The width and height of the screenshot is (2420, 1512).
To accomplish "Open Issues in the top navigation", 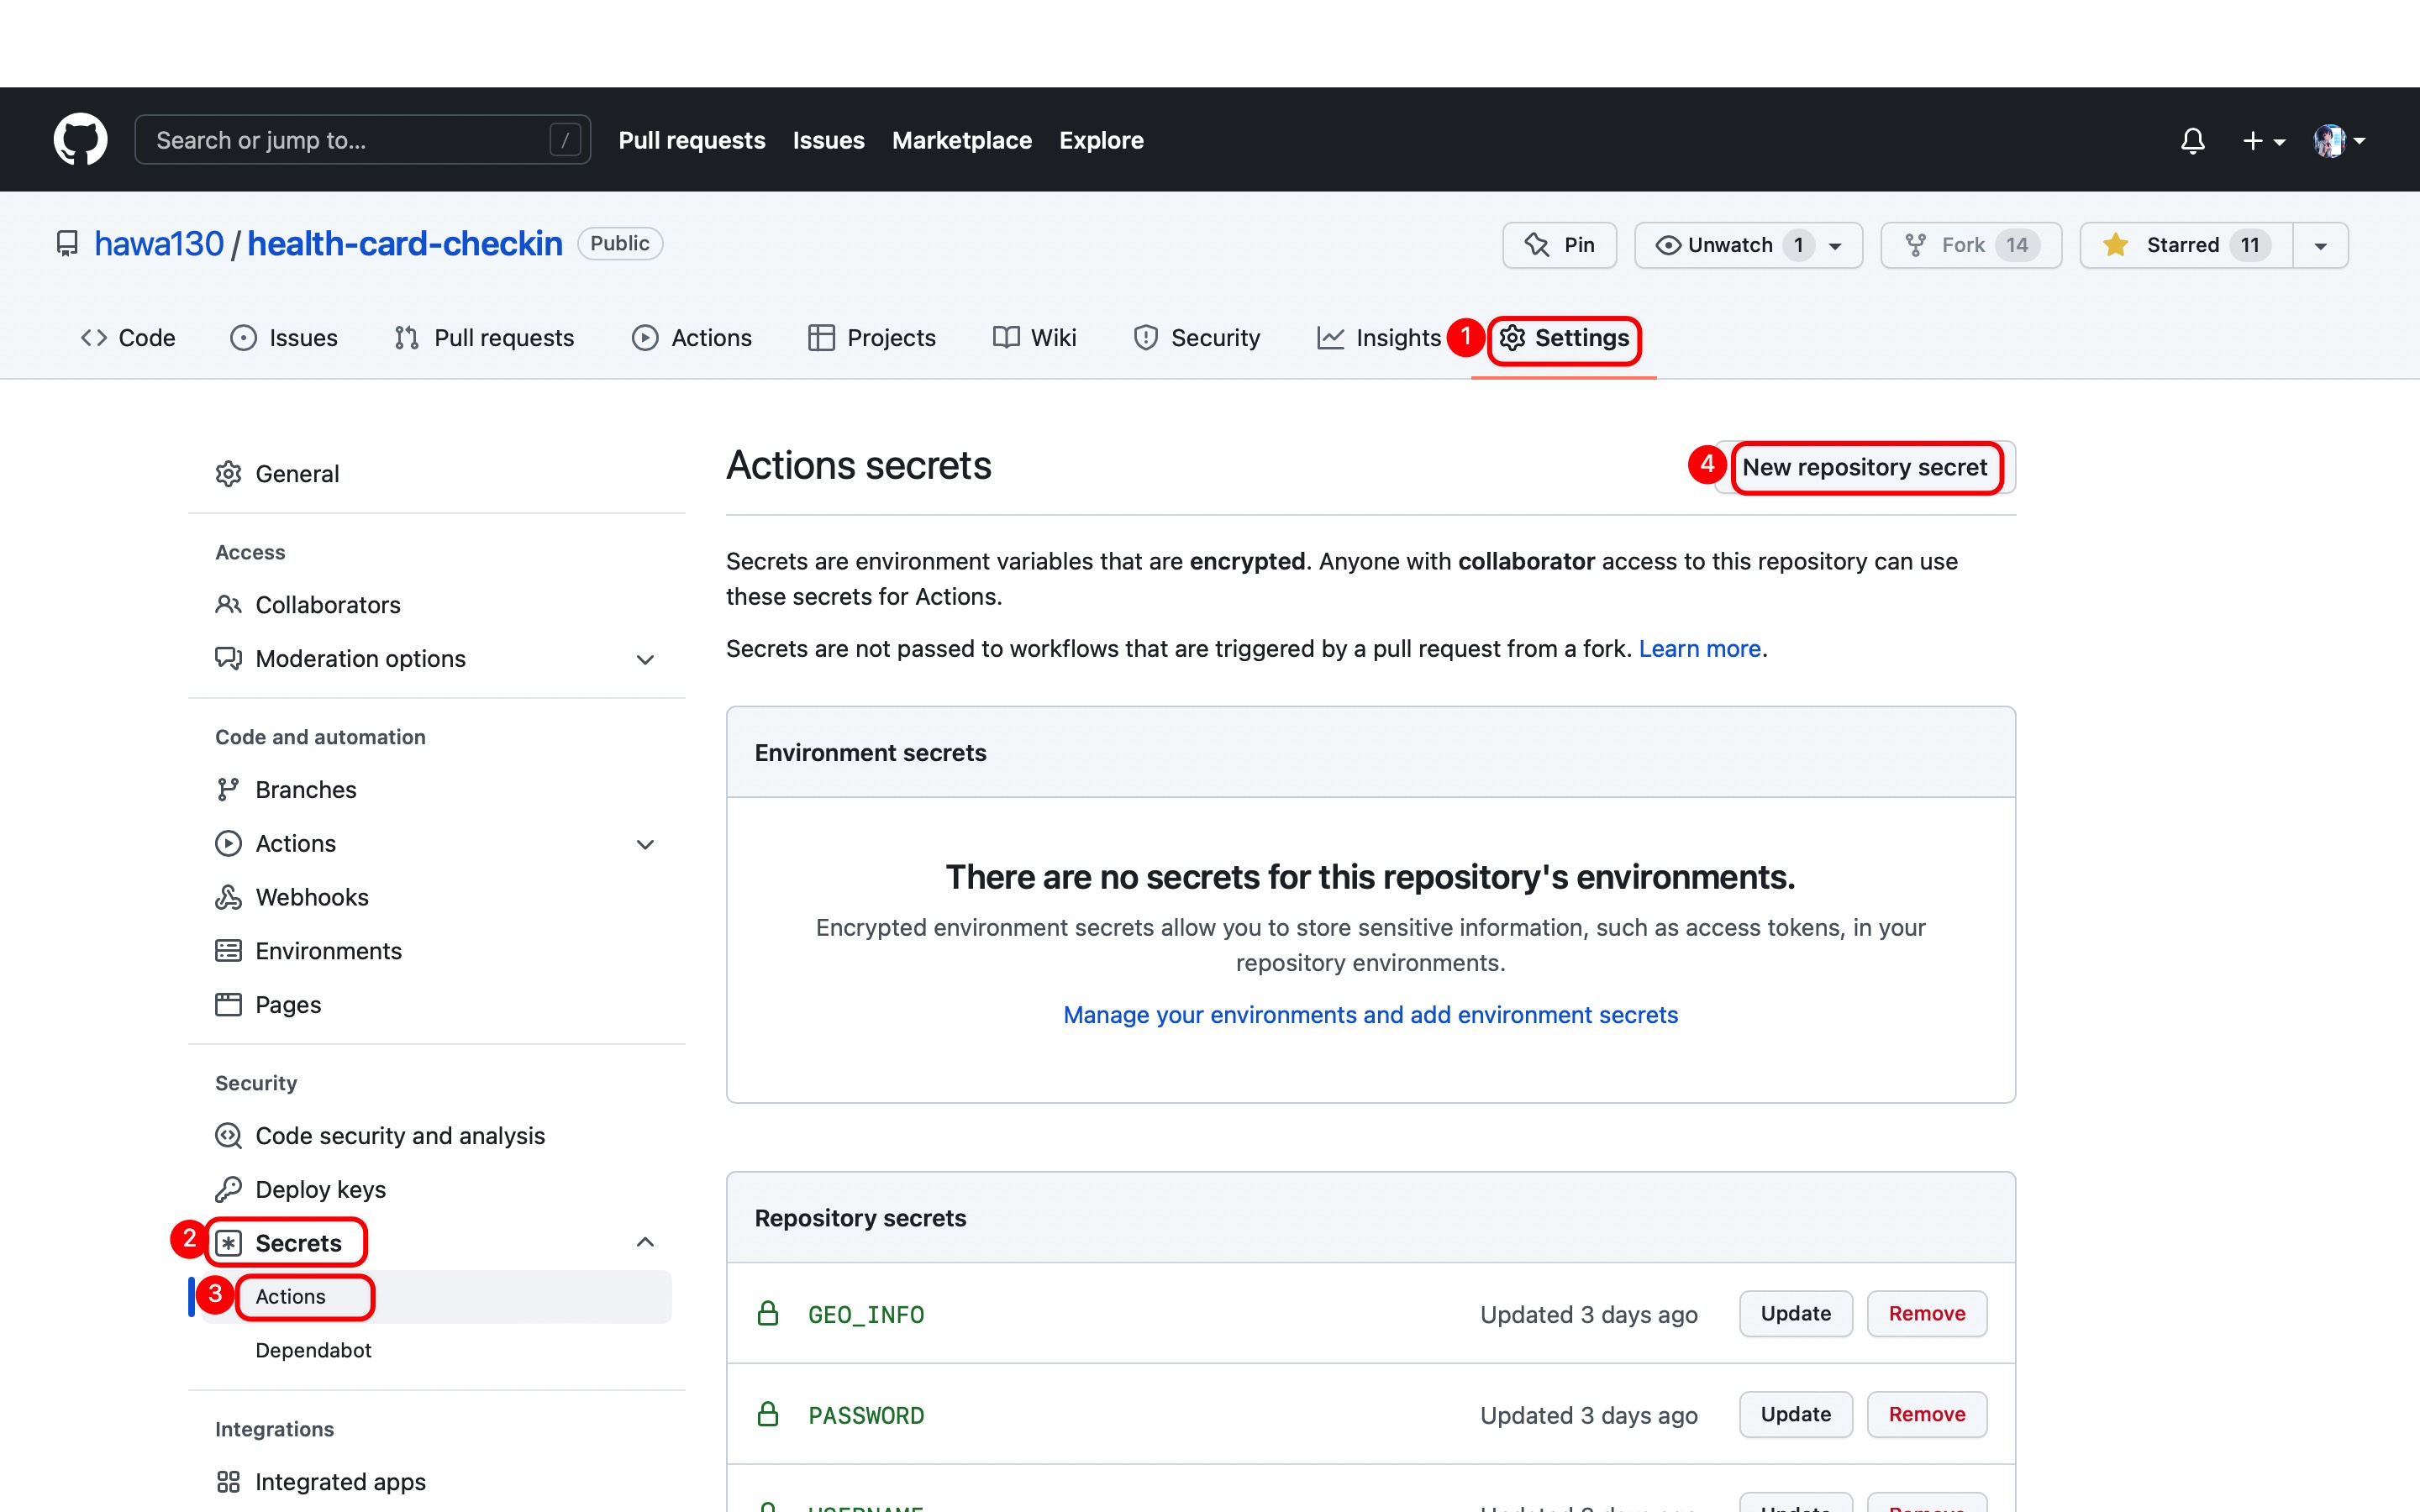I will click(x=828, y=140).
